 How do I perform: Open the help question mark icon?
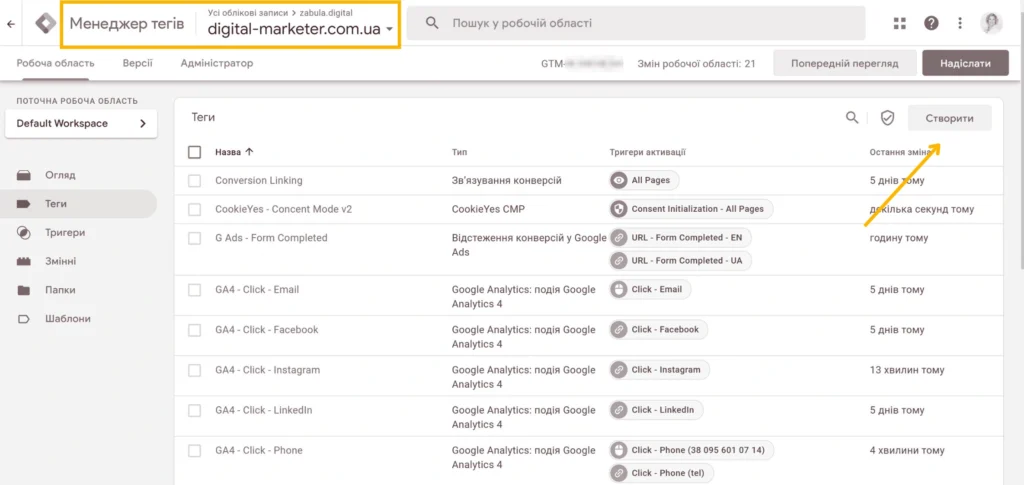931,23
